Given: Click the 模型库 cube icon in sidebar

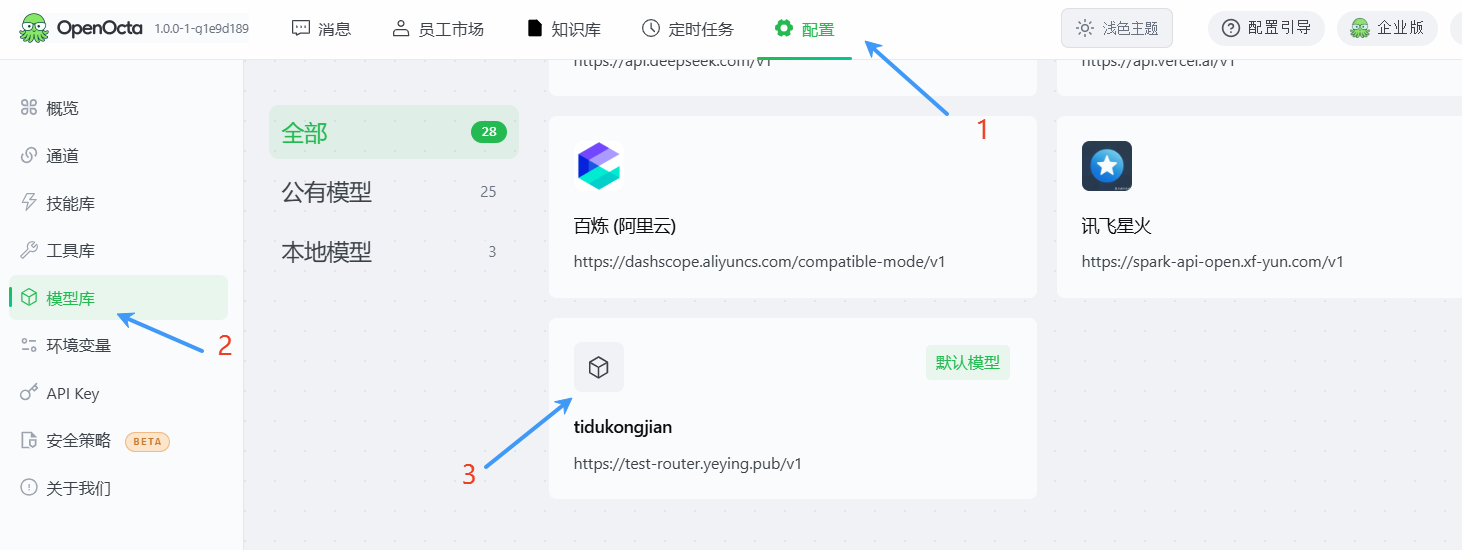Looking at the screenshot, I should click(x=29, y=298).
